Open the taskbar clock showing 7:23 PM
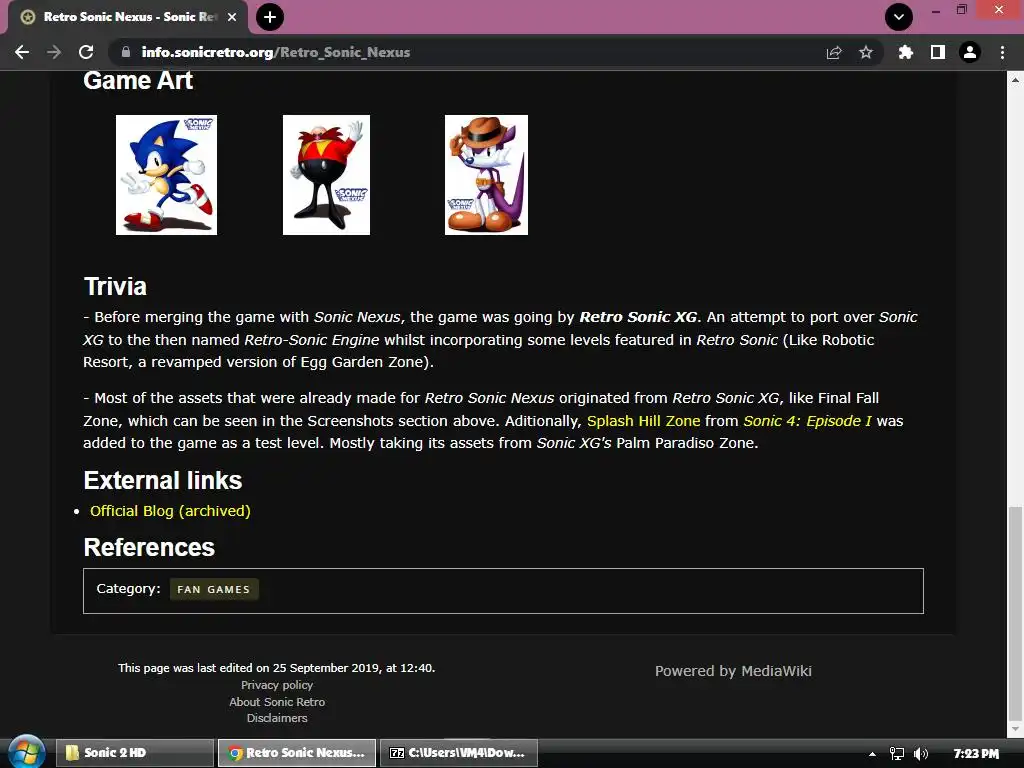This screenshot has height=768, width=1024. 976,754
